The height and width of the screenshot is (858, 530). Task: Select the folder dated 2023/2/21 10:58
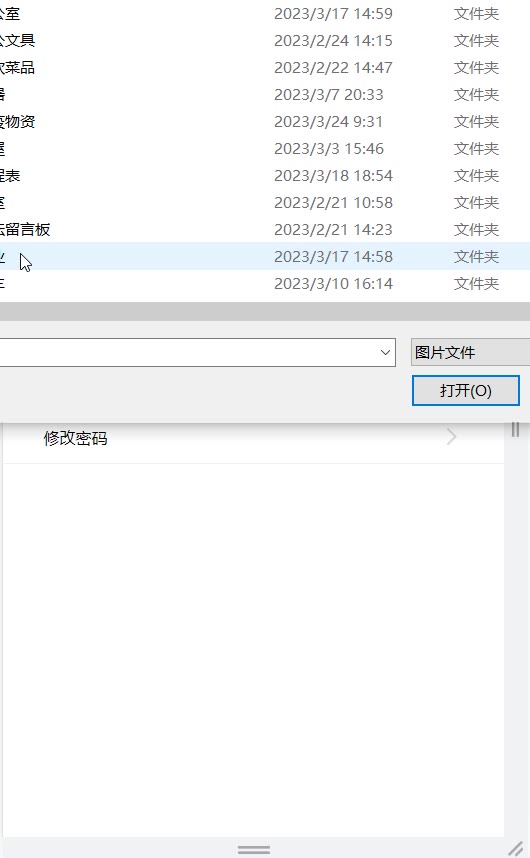(x=265, y=202)
